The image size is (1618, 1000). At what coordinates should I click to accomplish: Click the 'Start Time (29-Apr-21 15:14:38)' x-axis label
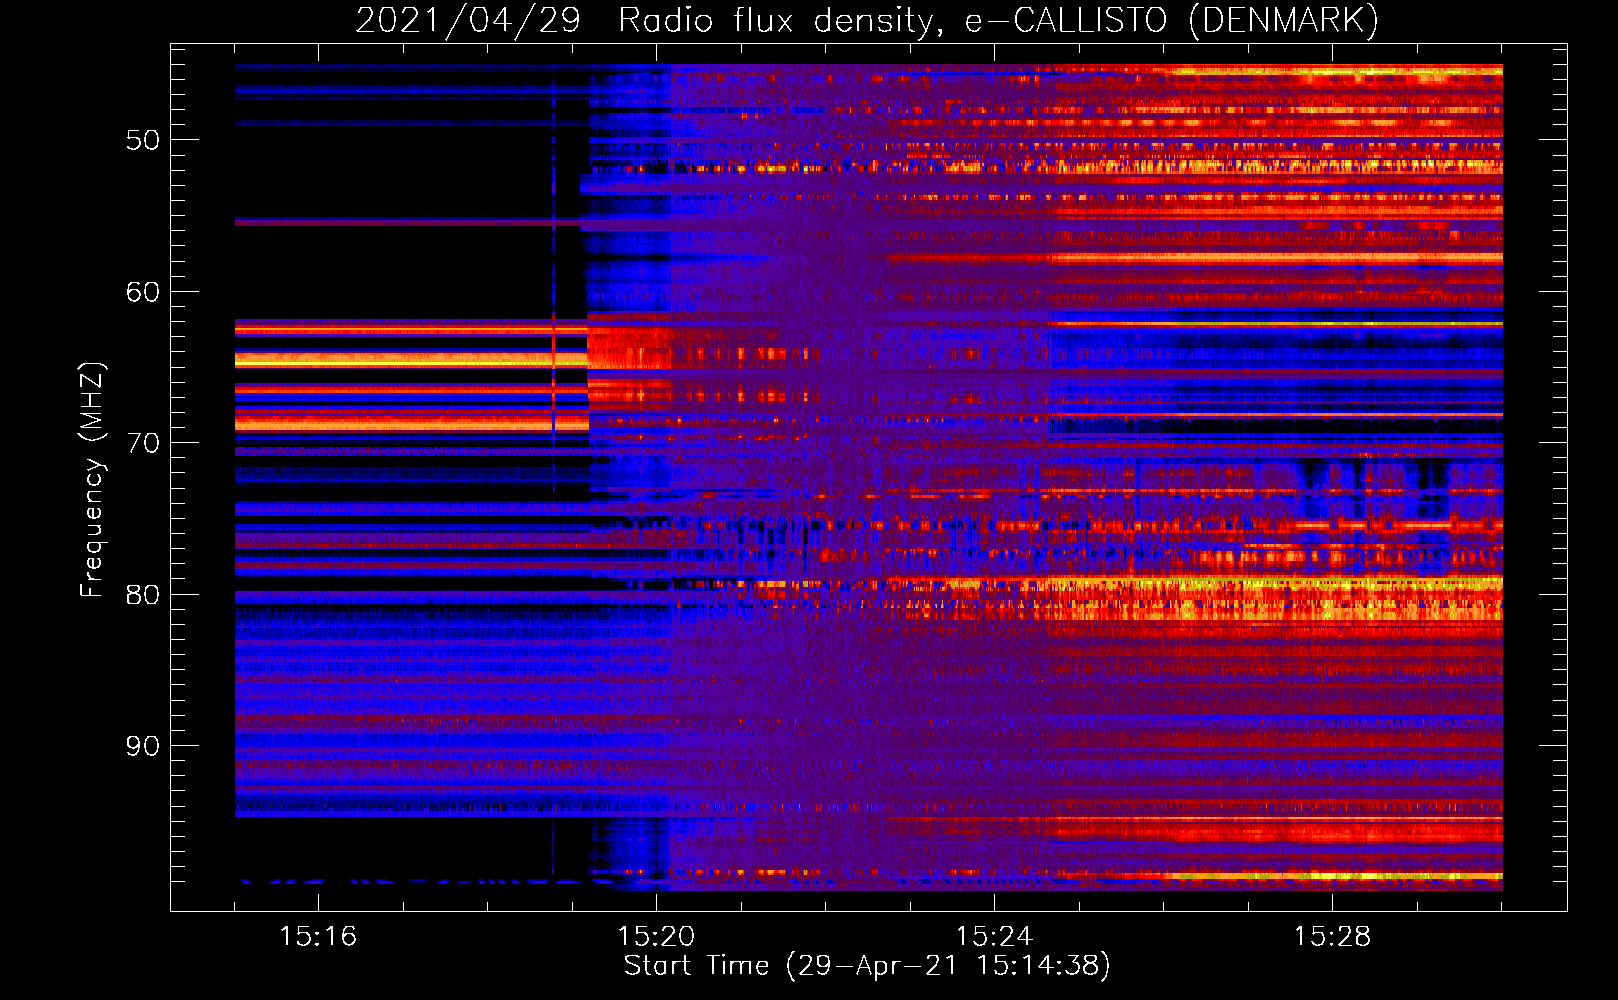tap(867, 966)
